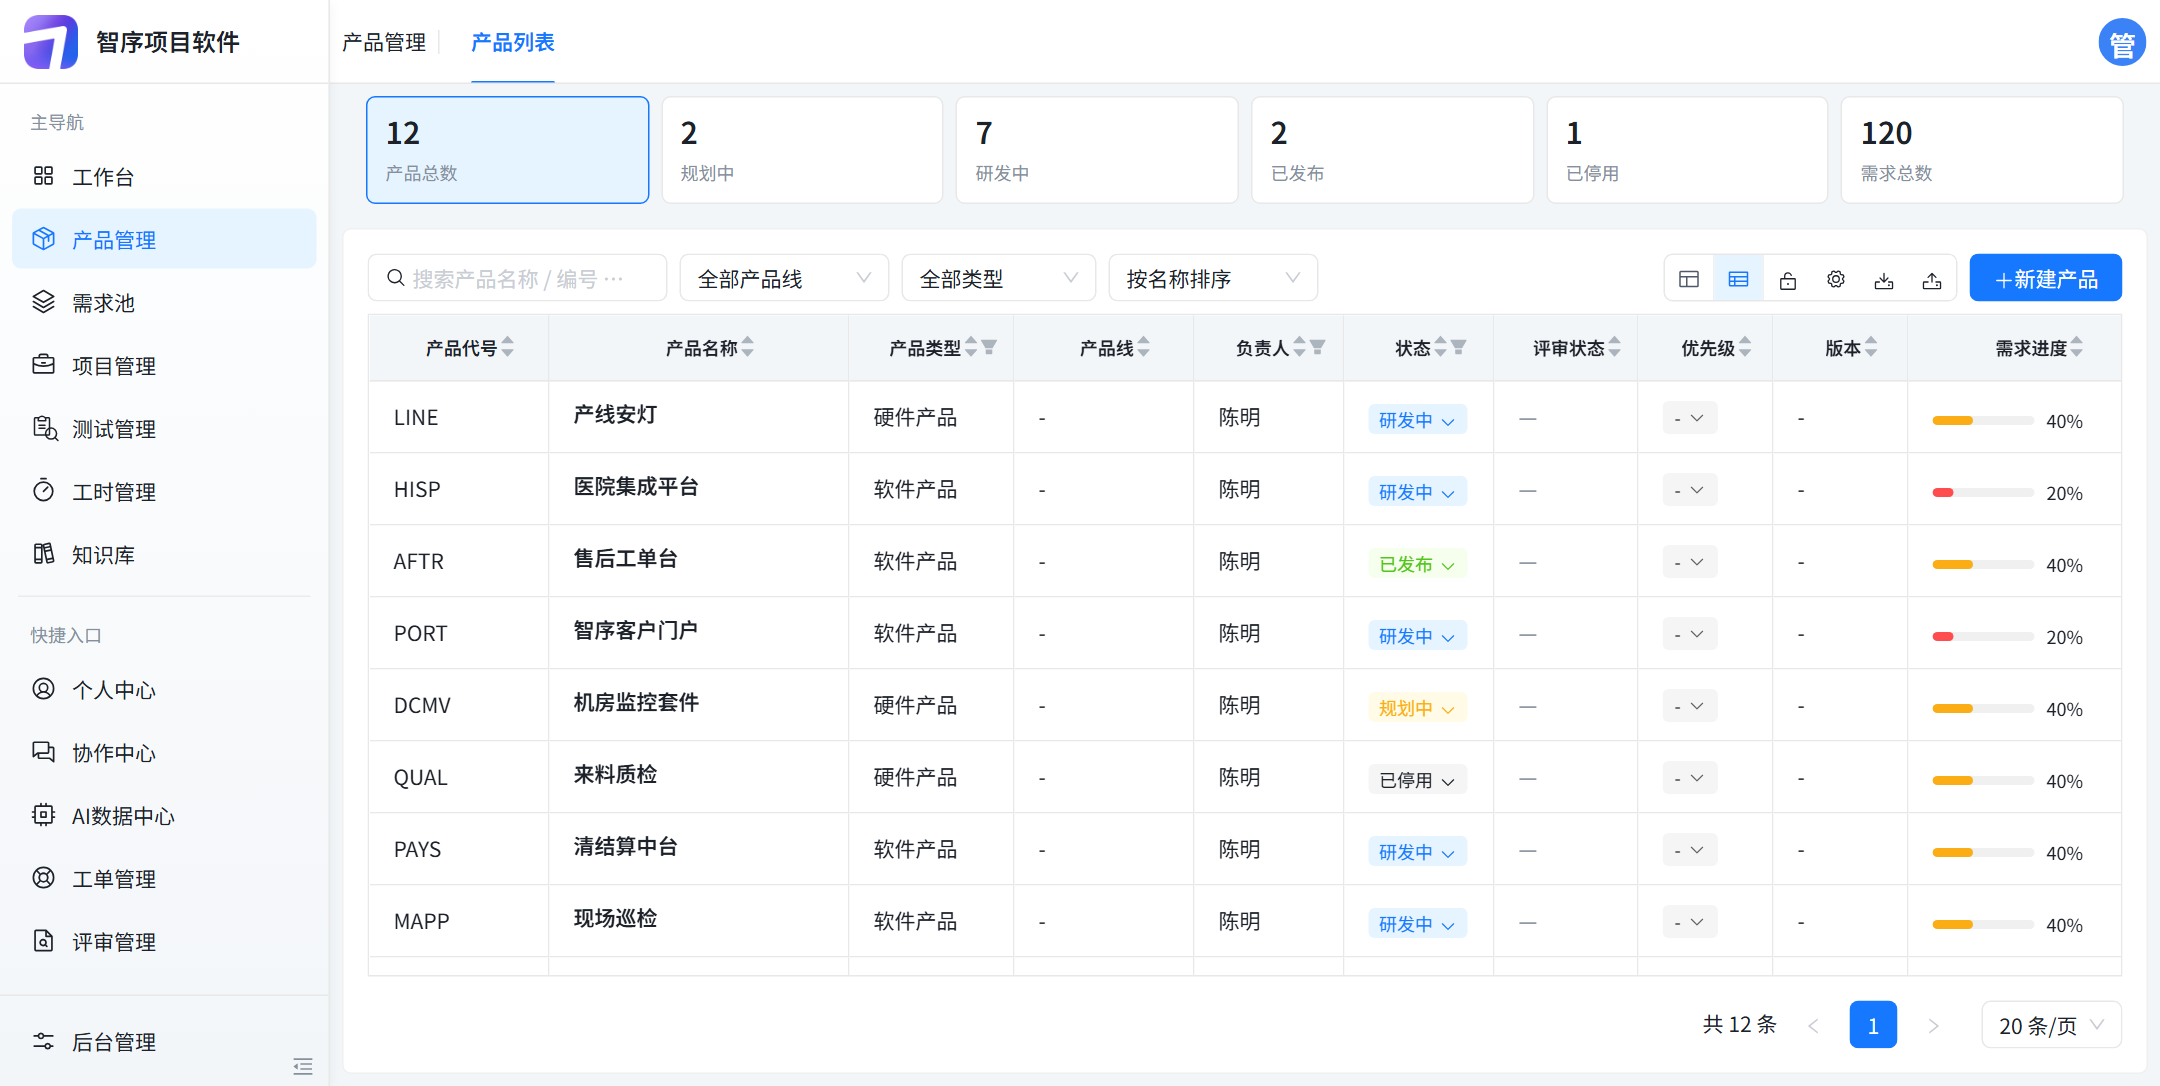Click the app logo icon
2160x1086 pixels.
tap(50, 42)
